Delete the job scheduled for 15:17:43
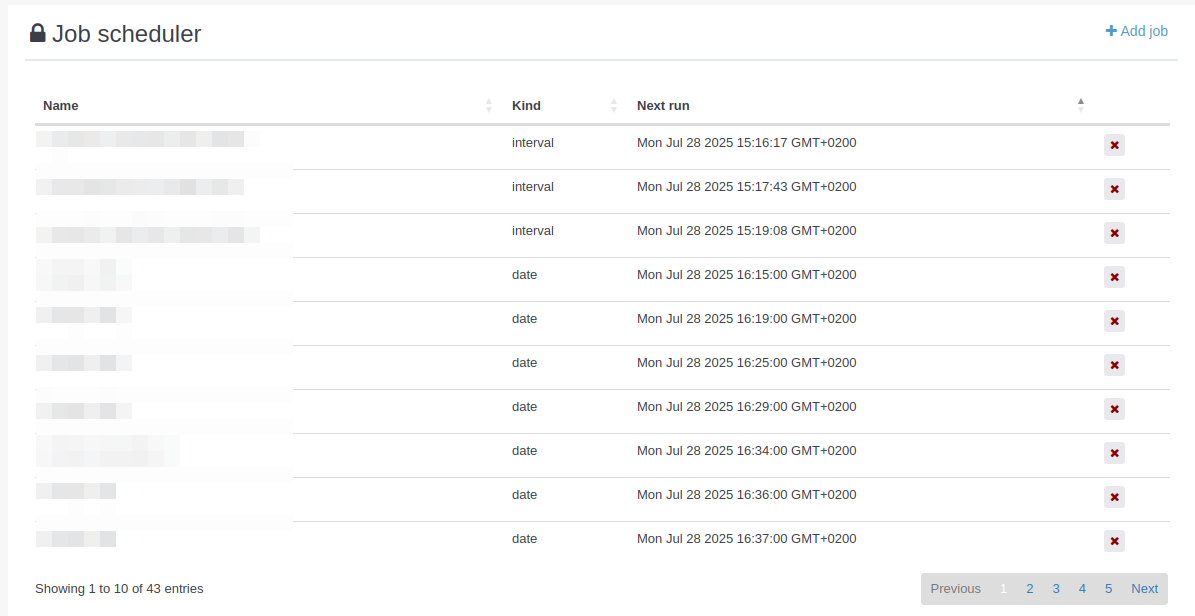 click(x=1114, y=189)
